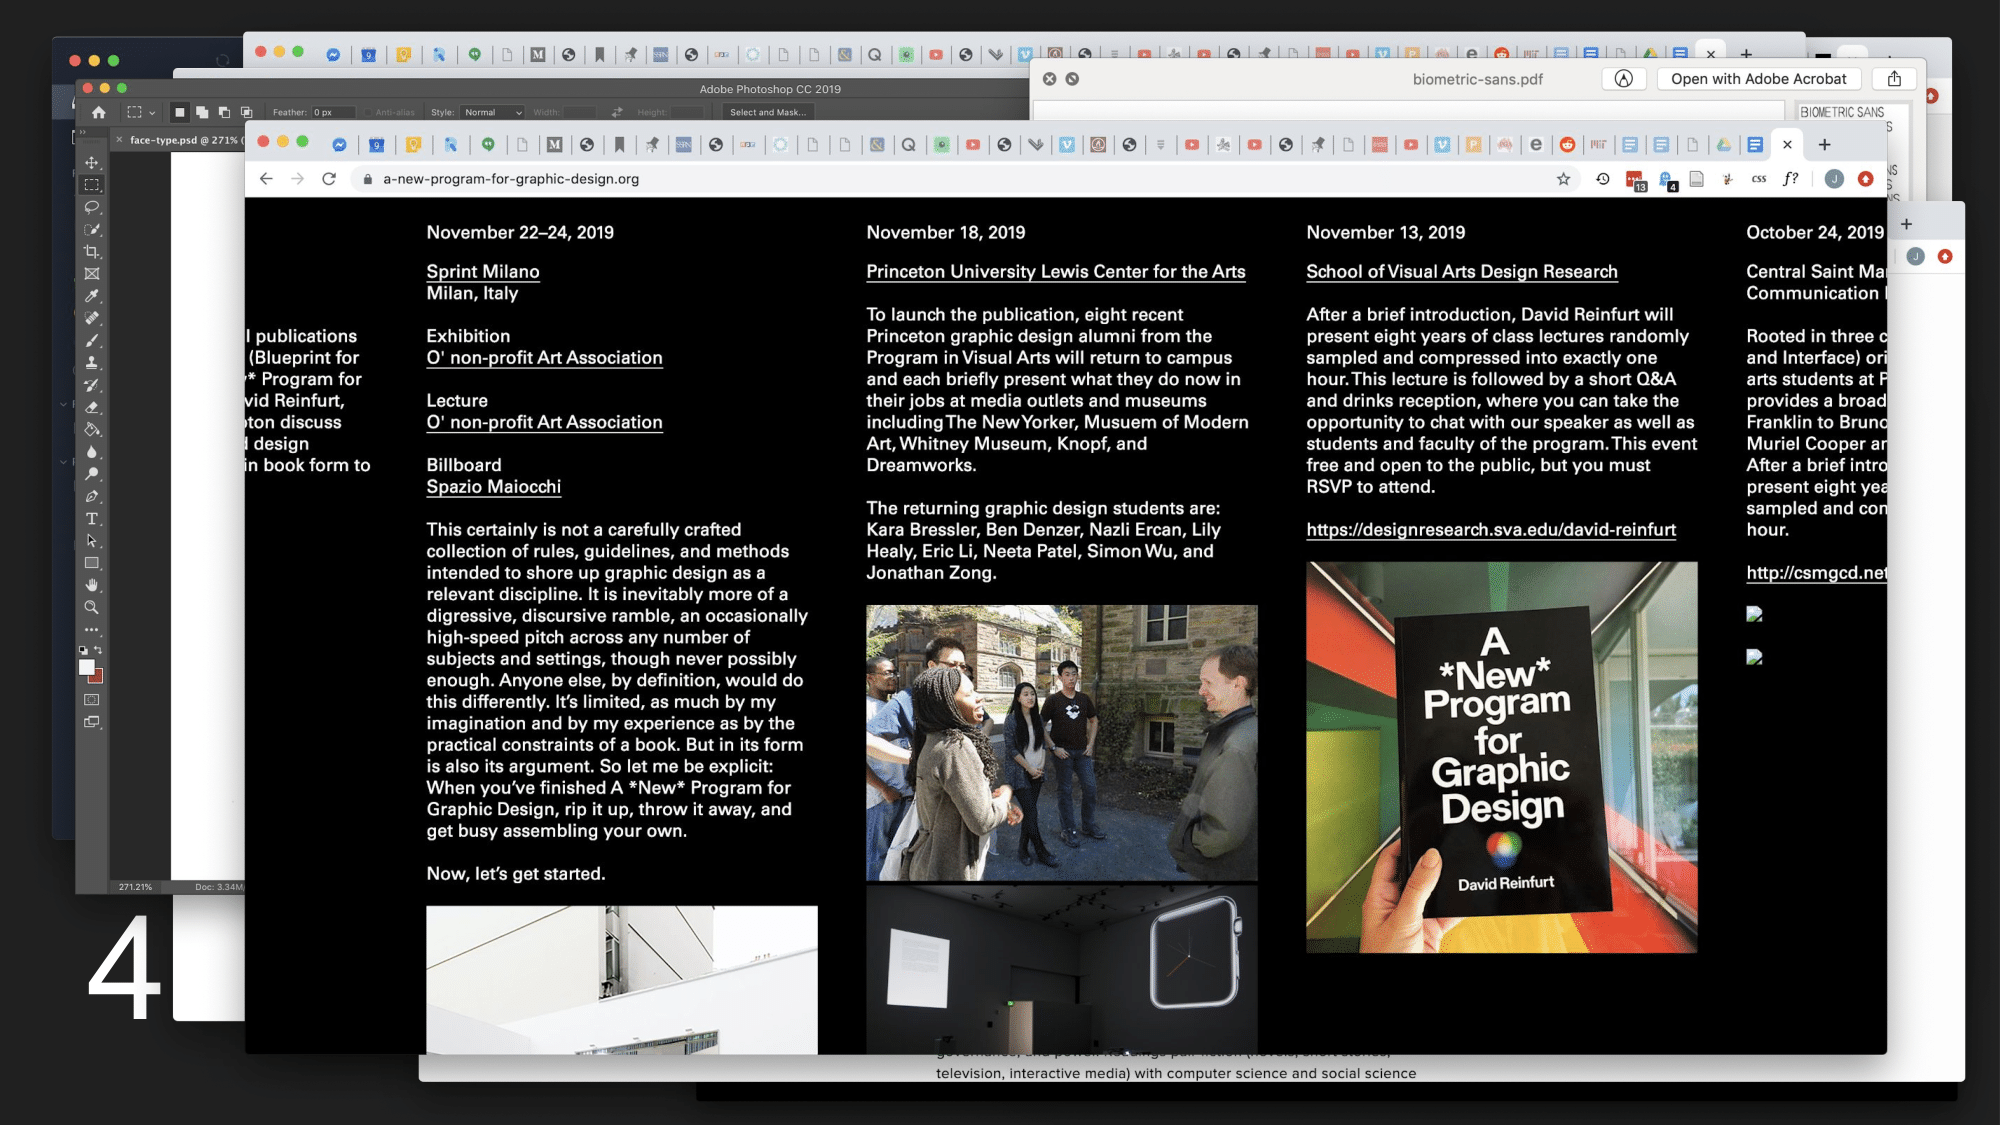This screenshot has width=2000, height=1125.
Task: Open the Reddit tab in front browser
Action: coord(1567,145)
